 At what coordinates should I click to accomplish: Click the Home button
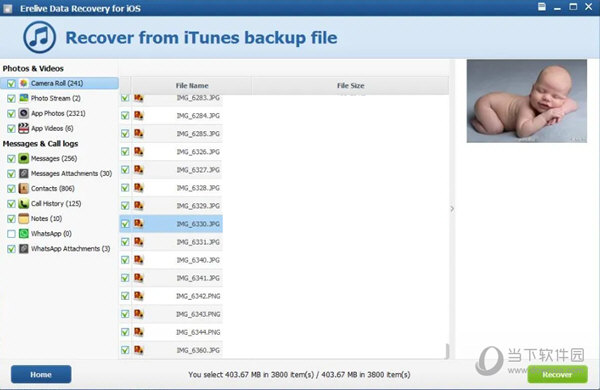[x=41, y=374]
